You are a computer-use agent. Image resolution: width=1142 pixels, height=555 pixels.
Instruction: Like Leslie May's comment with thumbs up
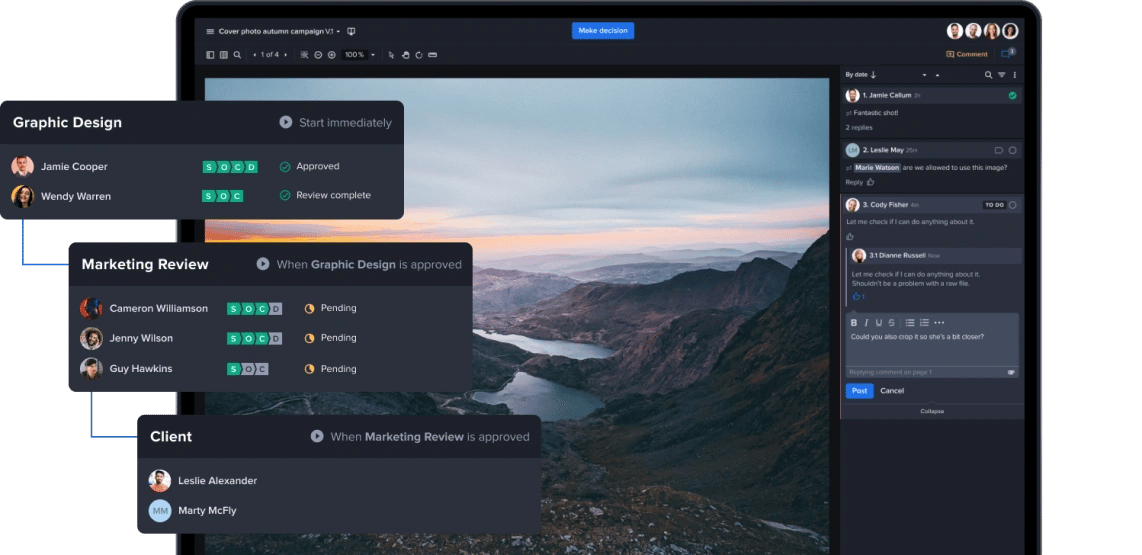pyautogui.click(x=871, y=182)
